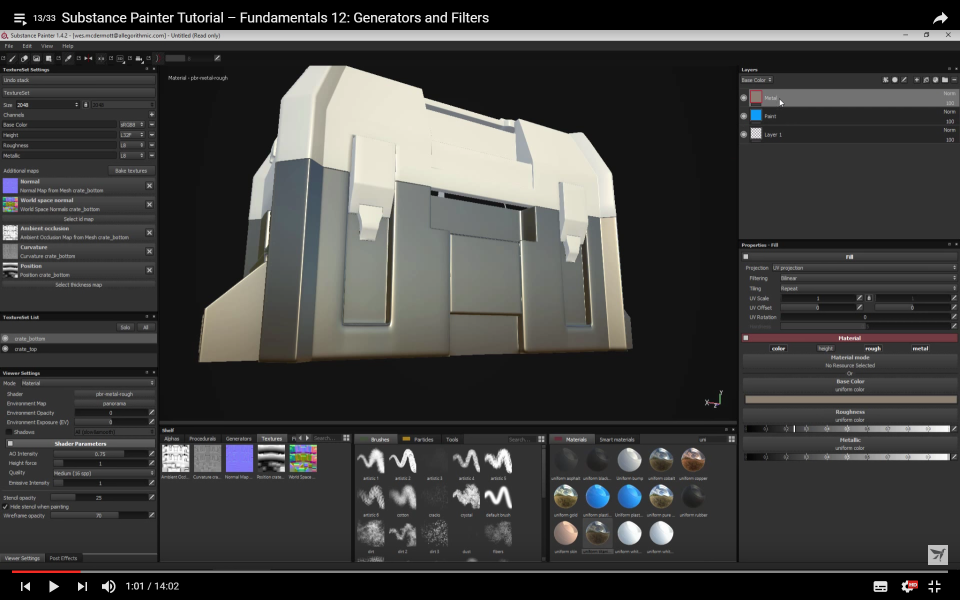
Task: Delete the selected layer
Action: [954, 80]
